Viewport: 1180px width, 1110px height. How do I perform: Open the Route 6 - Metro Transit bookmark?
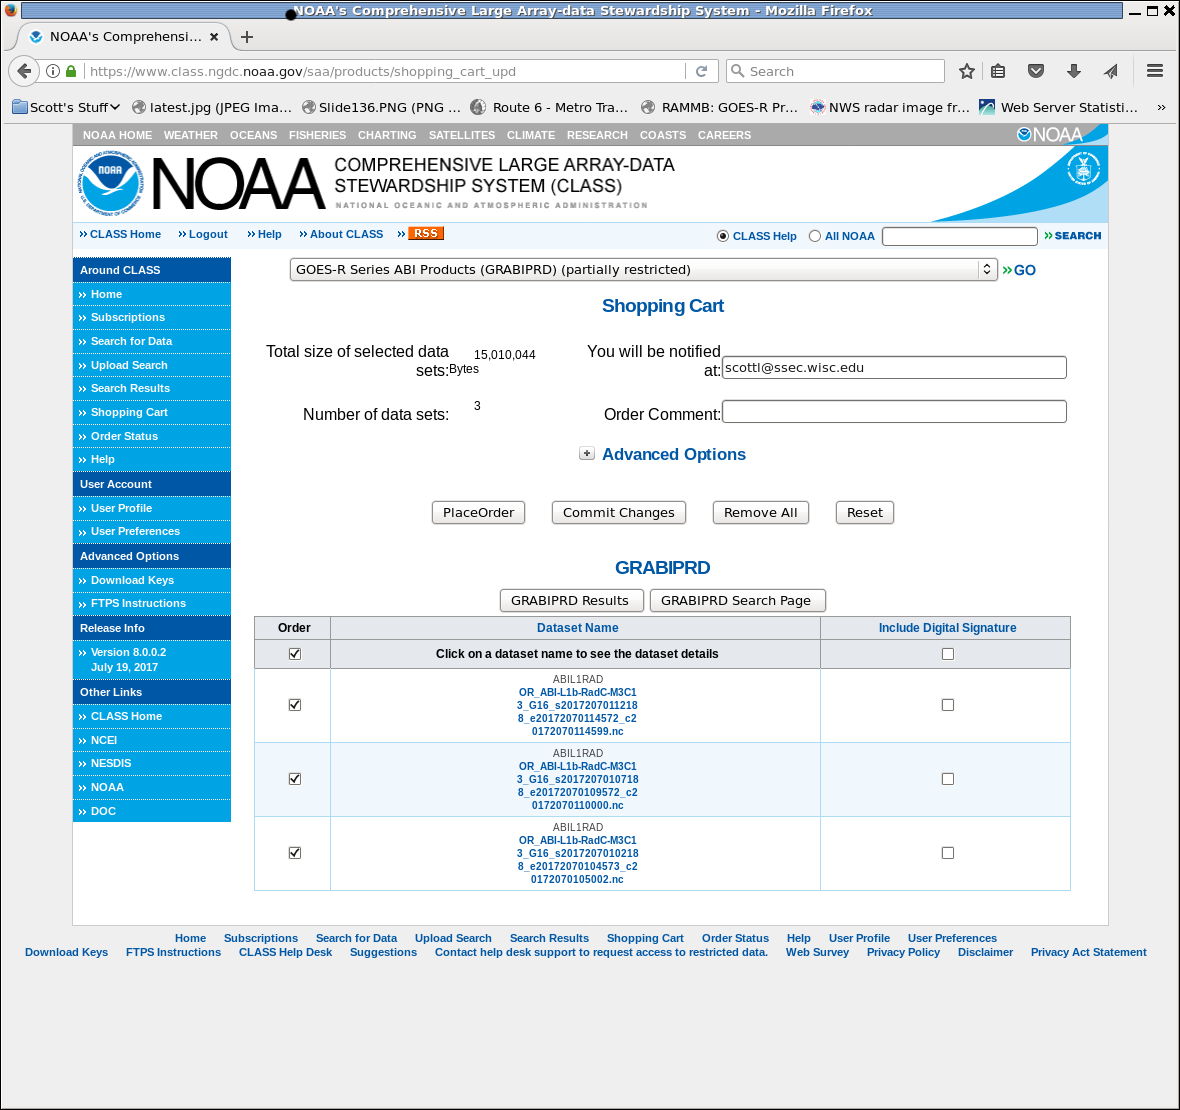[549, 108]
